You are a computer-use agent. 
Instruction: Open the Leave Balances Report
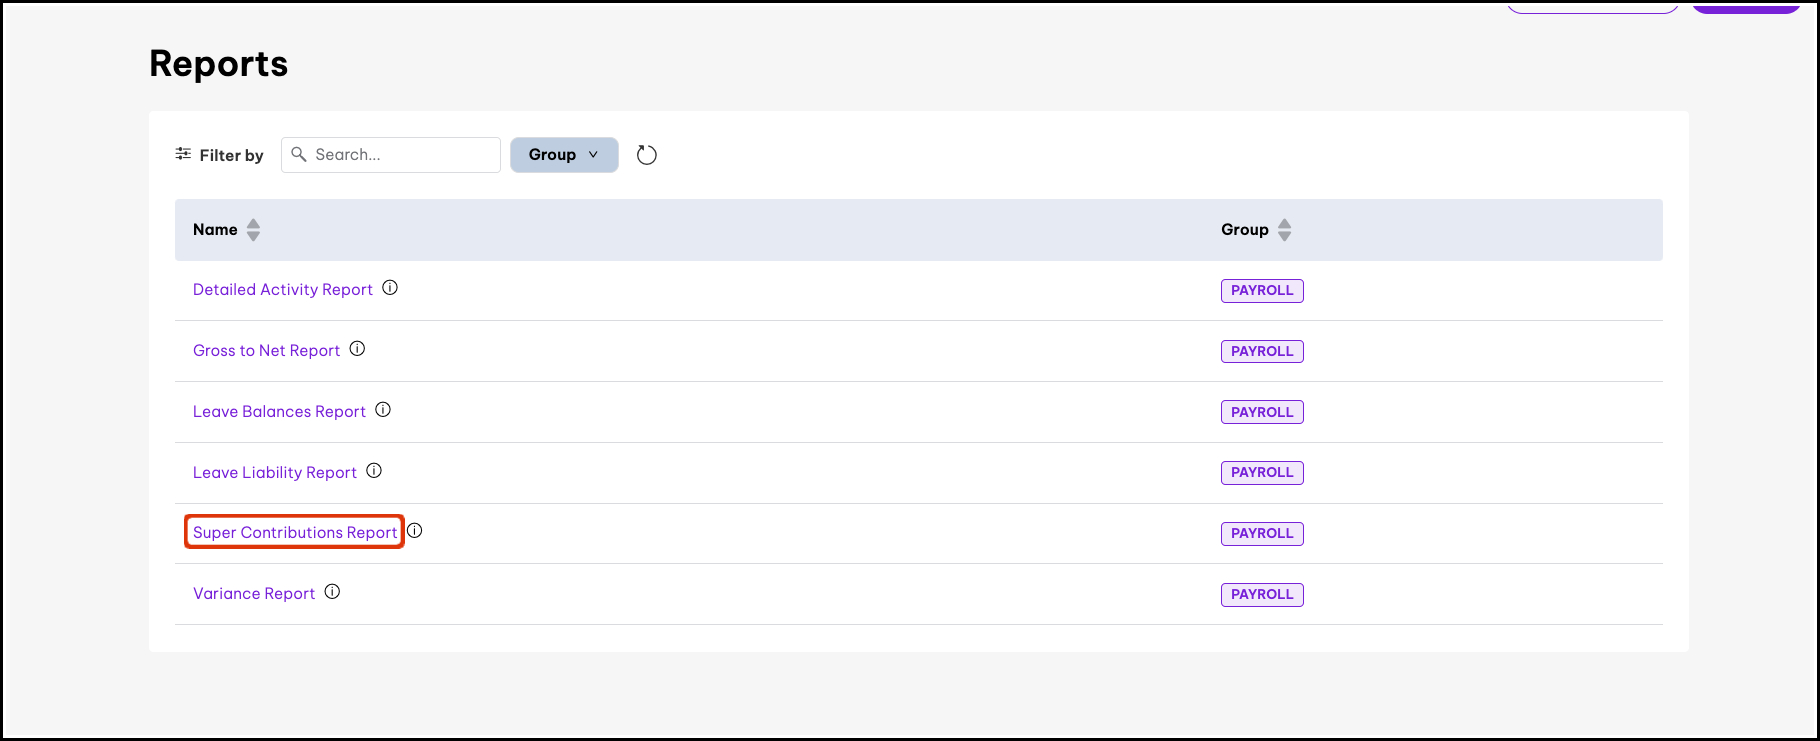pyautogui.click(x=279, y=412)
